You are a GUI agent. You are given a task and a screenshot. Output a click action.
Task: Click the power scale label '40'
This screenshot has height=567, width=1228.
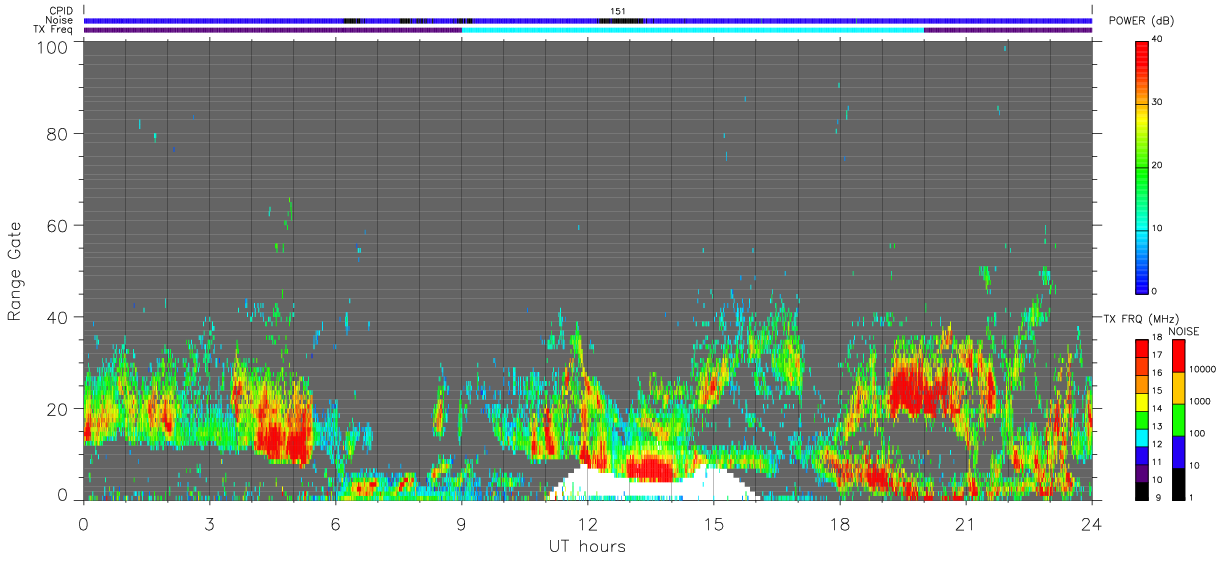click(x=1156, y=39)
